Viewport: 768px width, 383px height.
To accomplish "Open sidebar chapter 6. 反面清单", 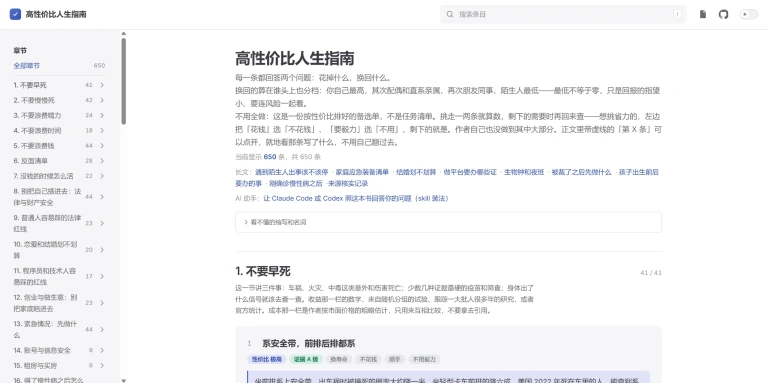I will point(31,161).
